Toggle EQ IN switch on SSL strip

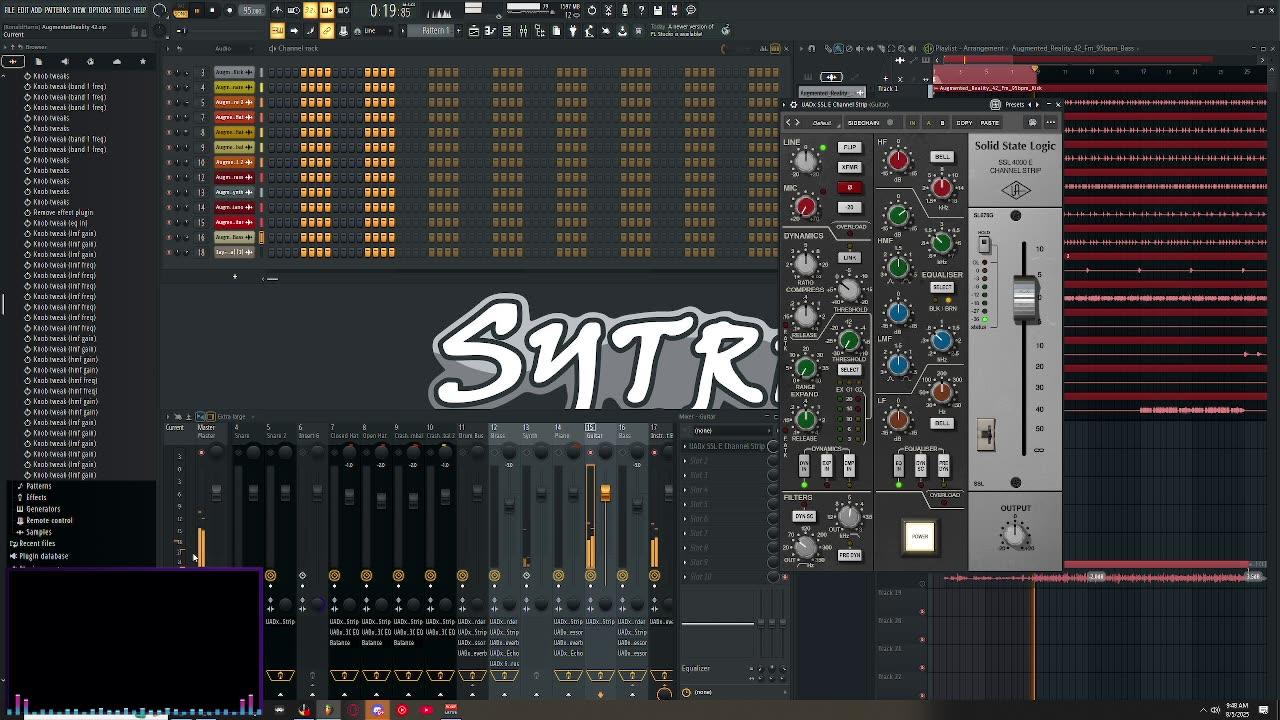click(899, 466)
